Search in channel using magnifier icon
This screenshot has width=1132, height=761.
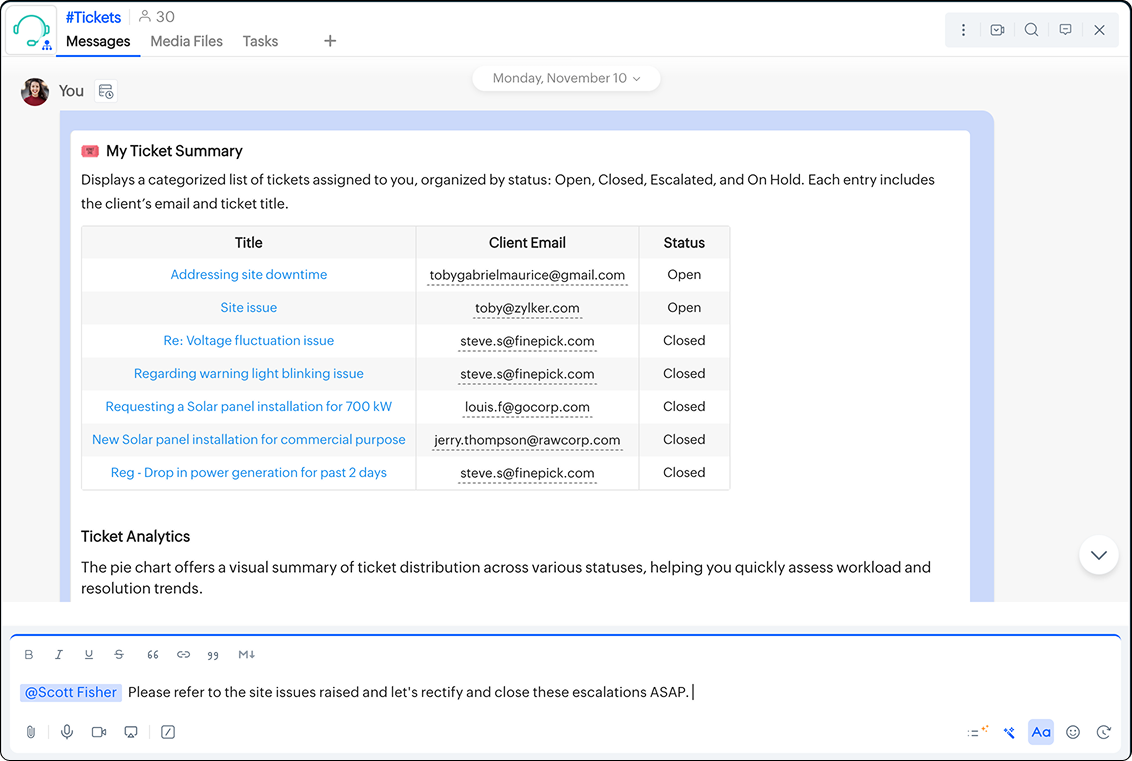click(1031, 30)
